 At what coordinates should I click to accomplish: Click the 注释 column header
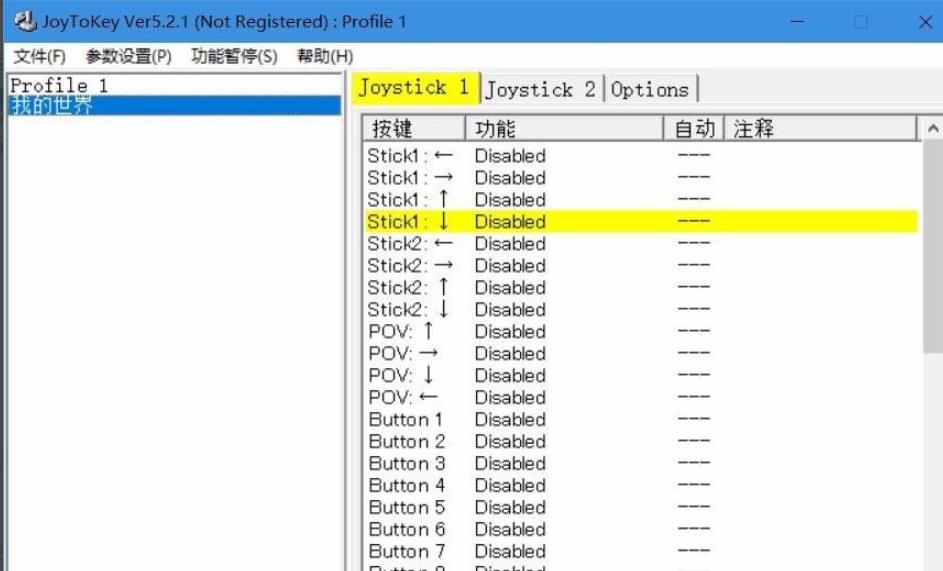(x=818, y=129)
